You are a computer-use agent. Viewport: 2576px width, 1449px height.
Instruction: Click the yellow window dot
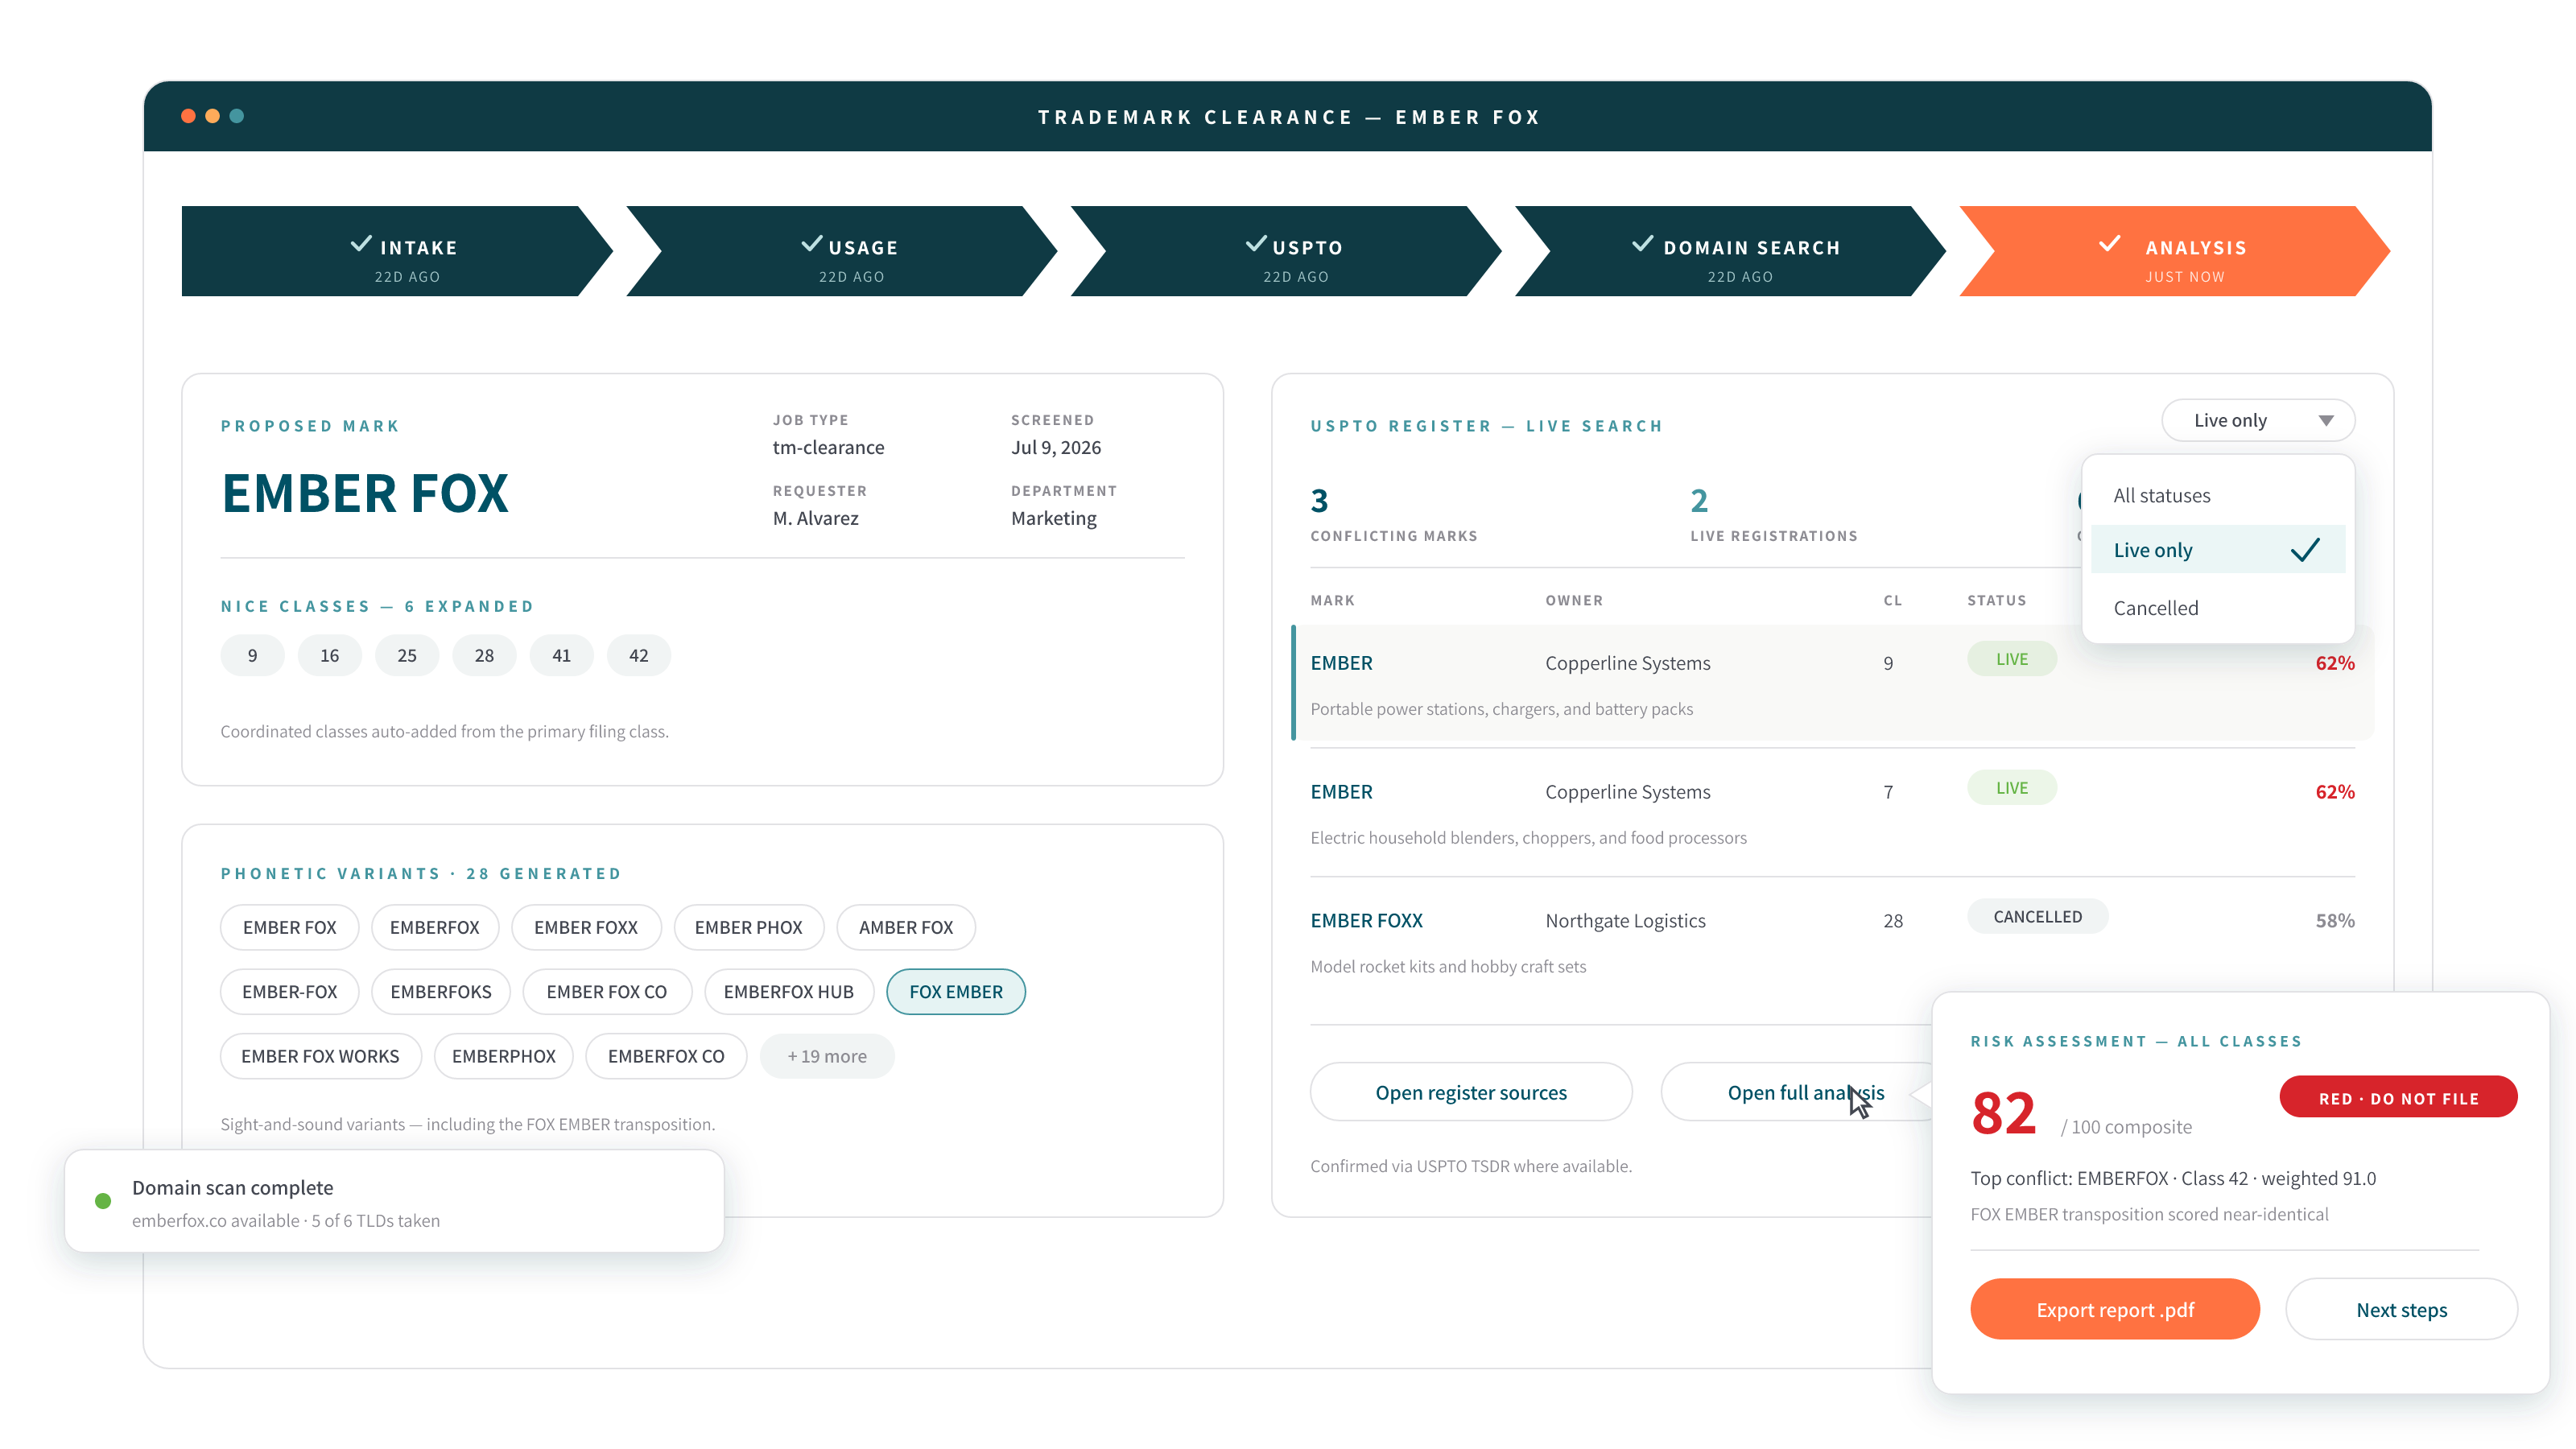[x=212, y=116]
